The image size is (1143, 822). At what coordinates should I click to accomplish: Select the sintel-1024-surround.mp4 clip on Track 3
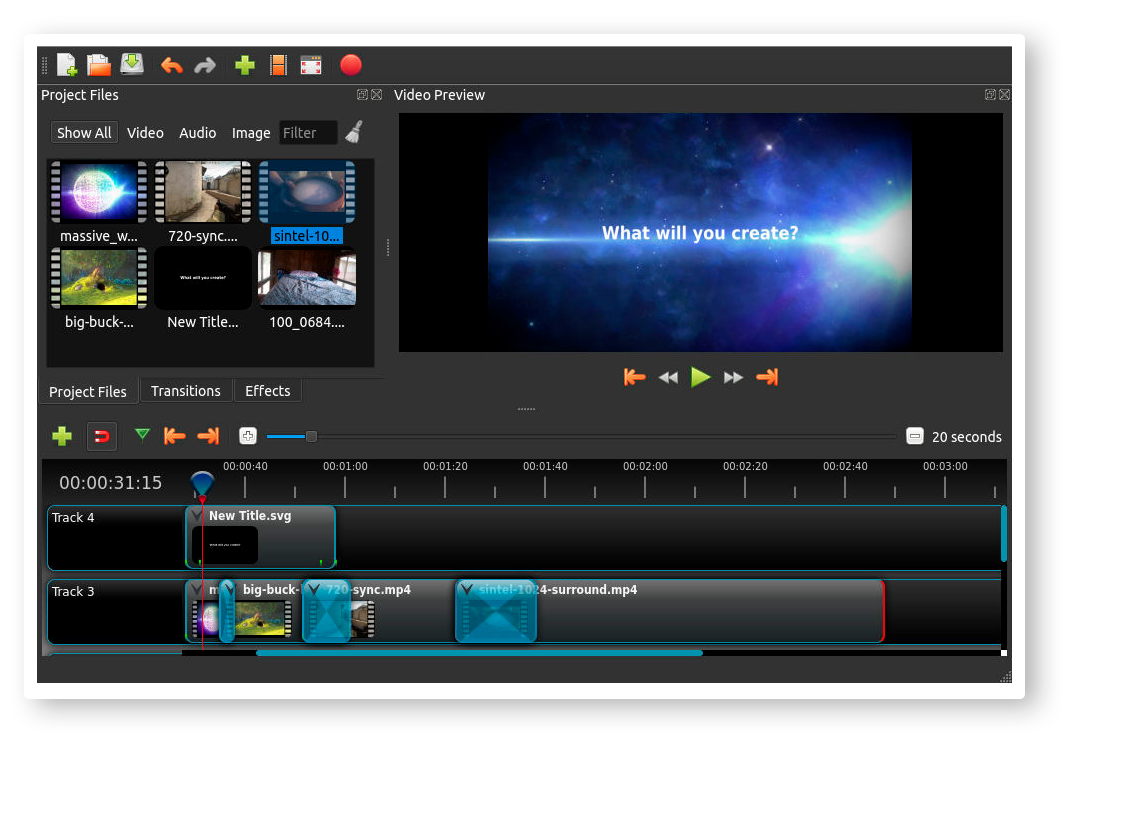(x=669, y=611)
